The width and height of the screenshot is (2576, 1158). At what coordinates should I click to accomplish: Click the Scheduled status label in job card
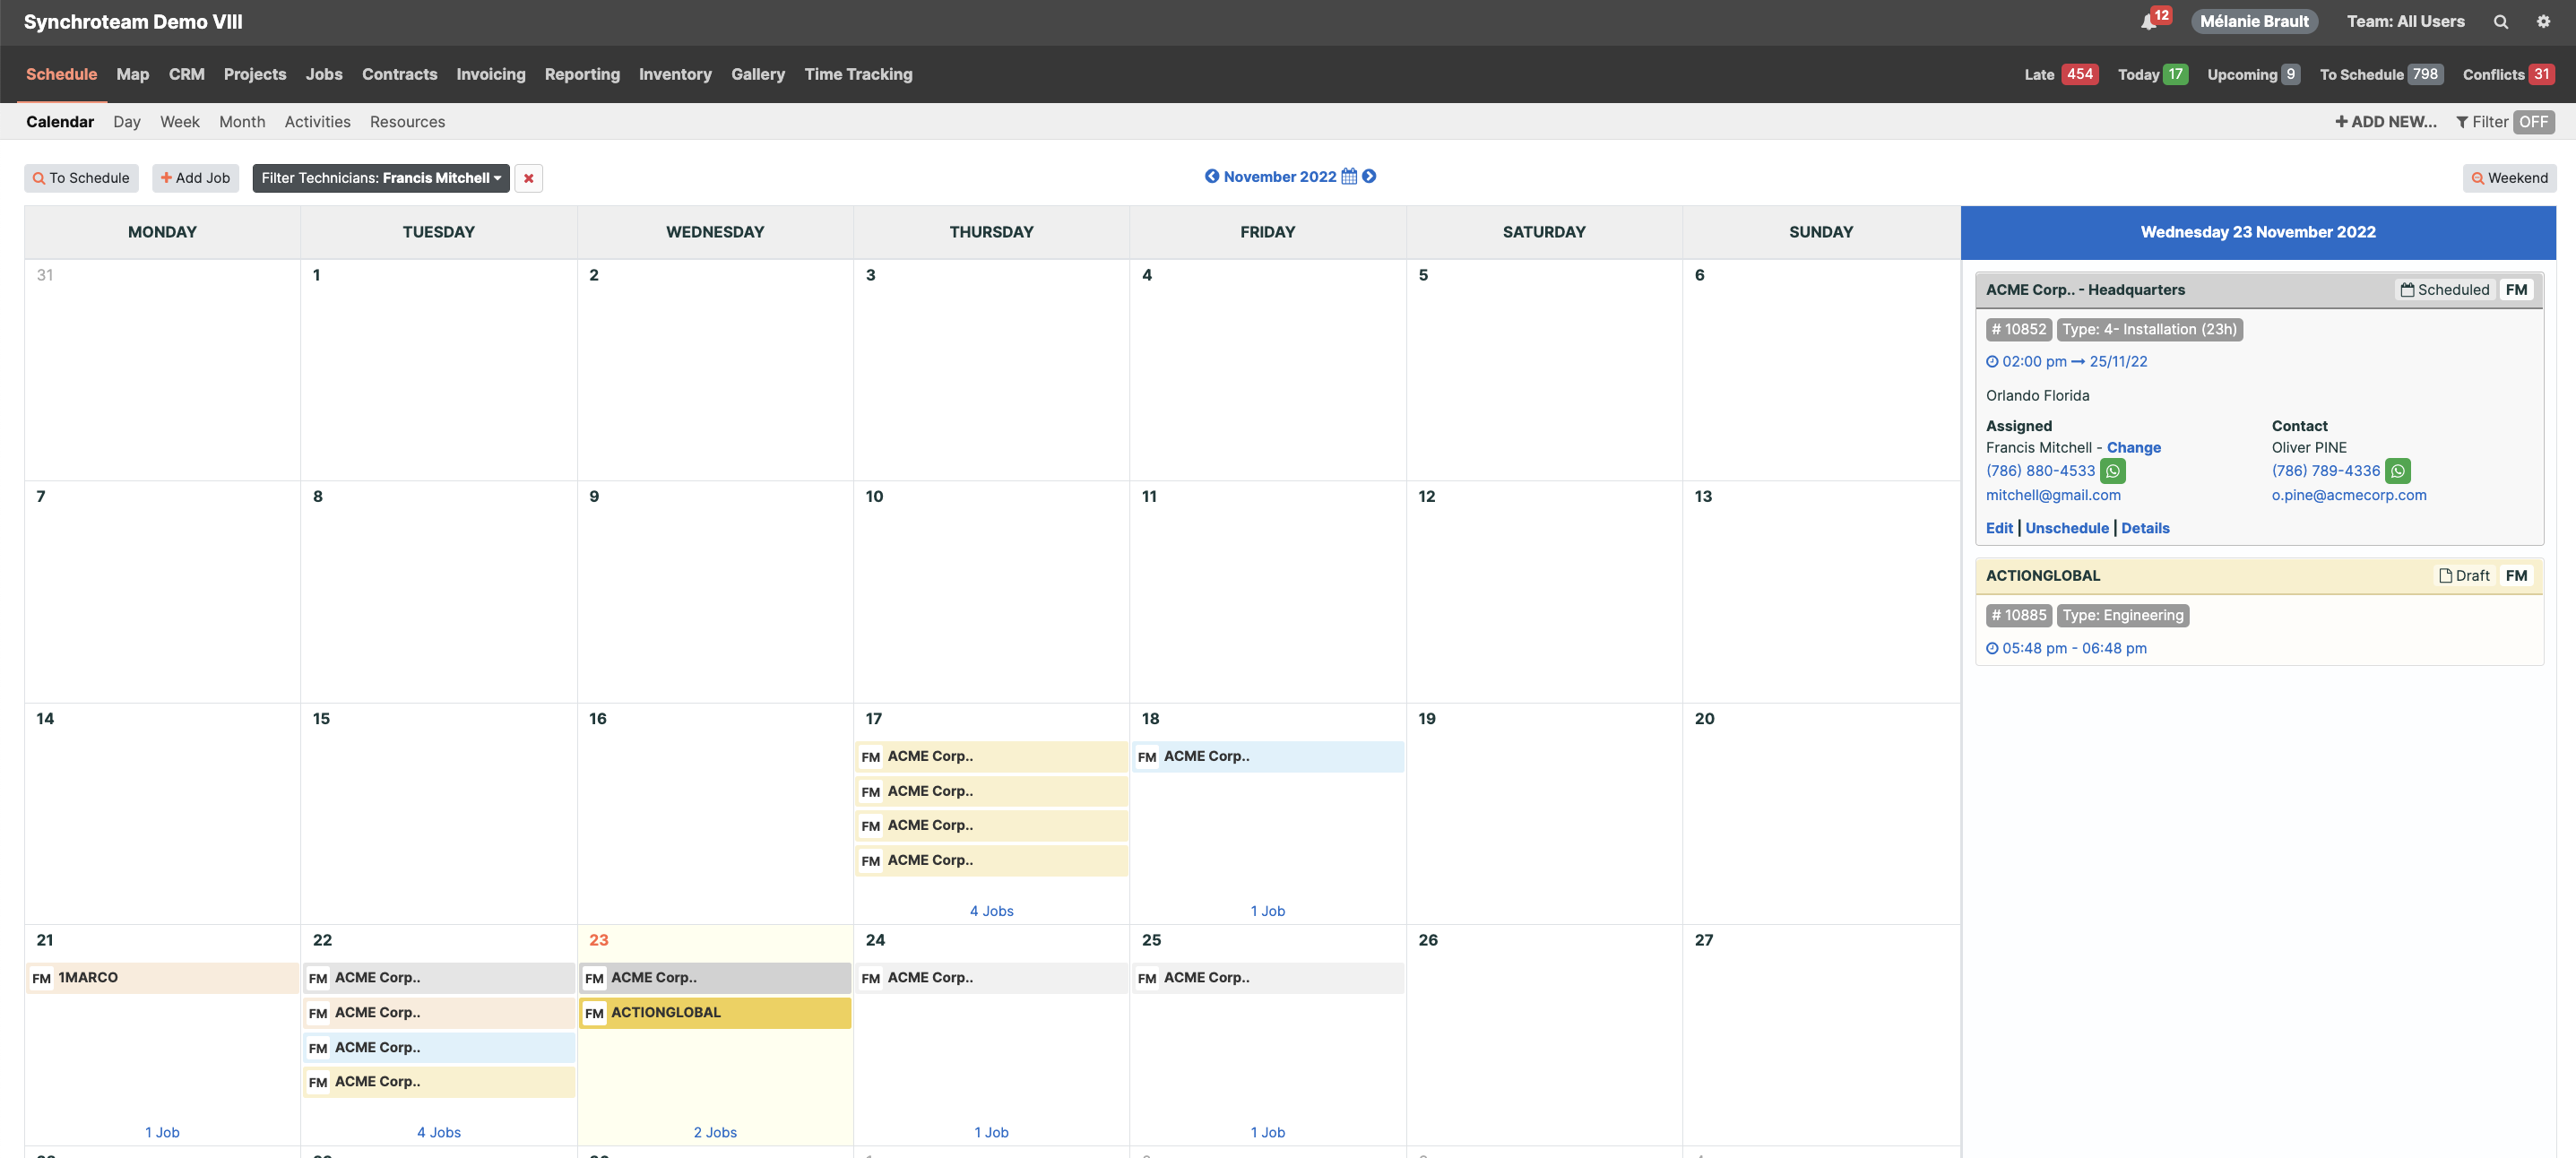2445,290
